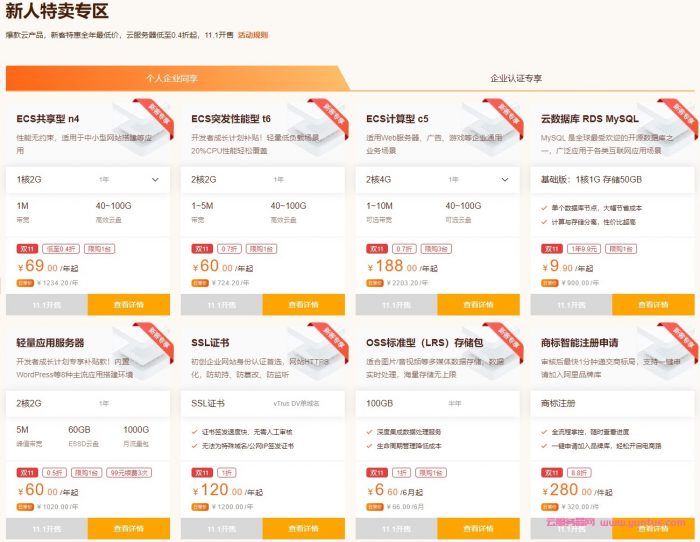Open the 轻量应用服务器 2核2G selector
This screenshot has height=542, width=700.
pyautogui.click(x=88, y=404)
